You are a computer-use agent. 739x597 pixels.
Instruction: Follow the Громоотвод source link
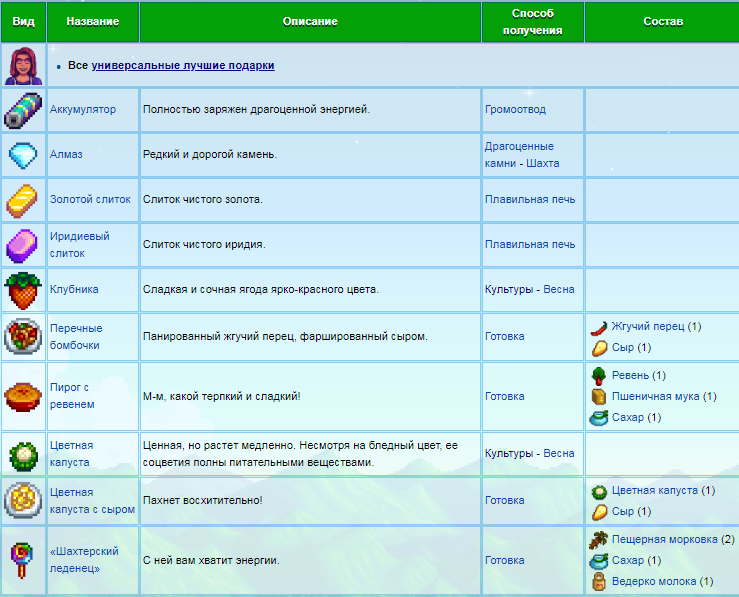515,109
